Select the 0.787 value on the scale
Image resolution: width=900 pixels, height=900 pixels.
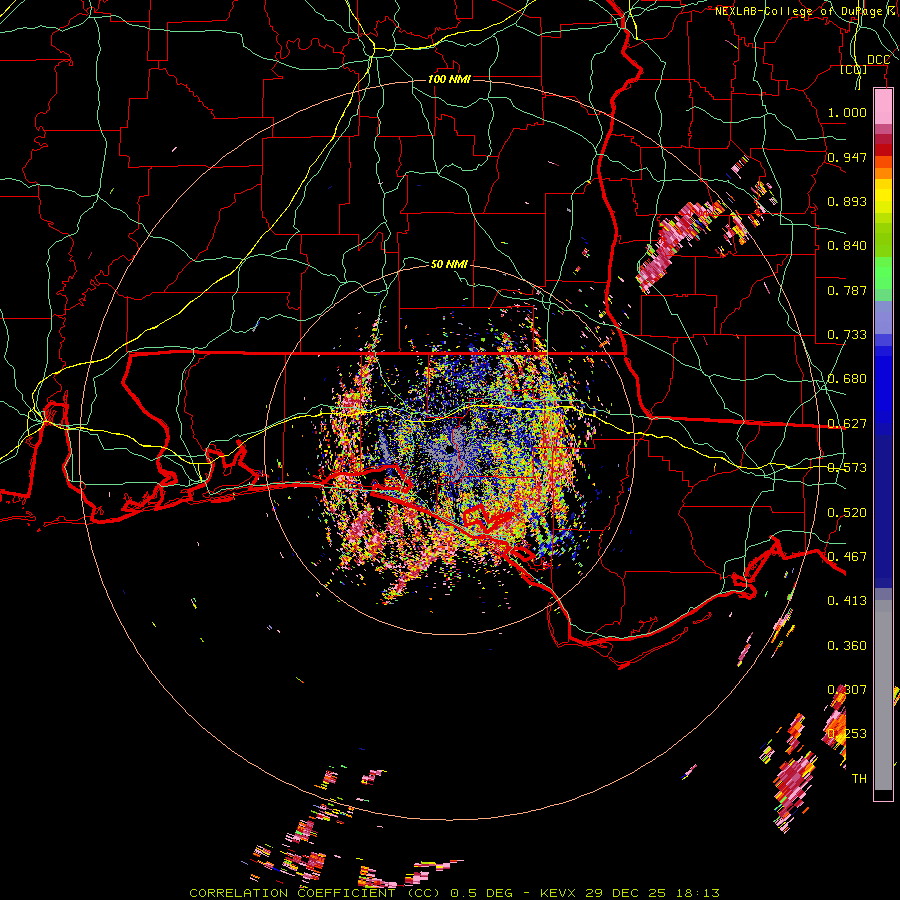click(847, 290)
